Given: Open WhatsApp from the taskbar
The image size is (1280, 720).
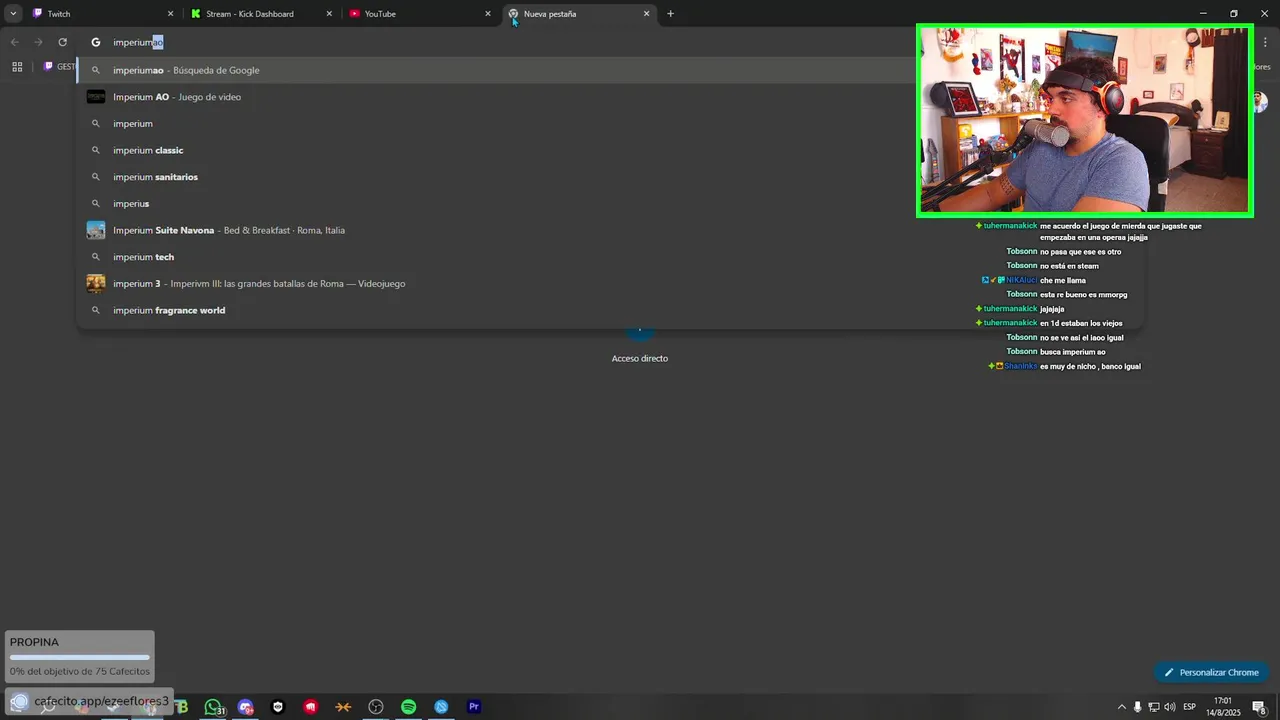Looking at the screenshot, I should pyautogui.click(x=213, y=707).
